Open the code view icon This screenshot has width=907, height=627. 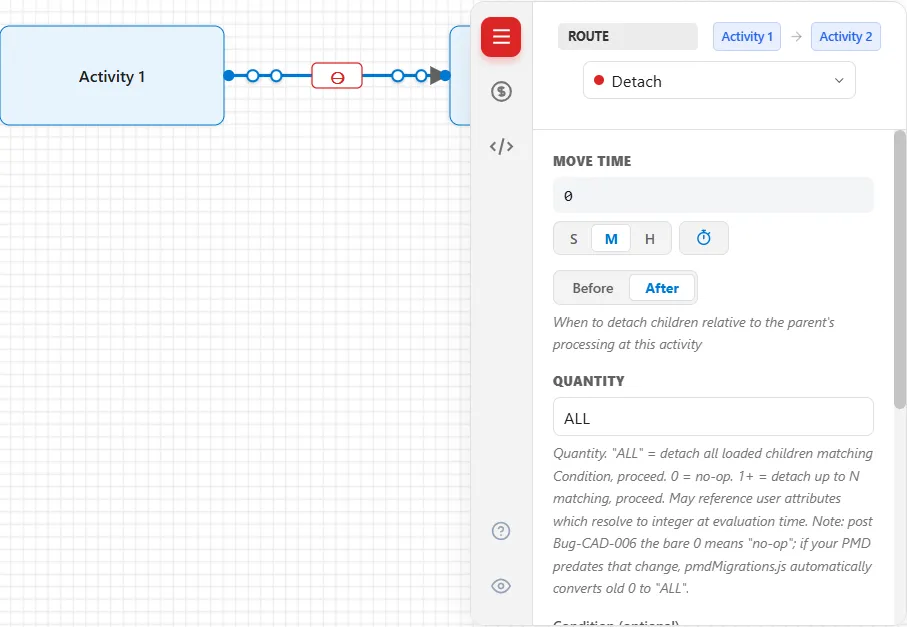click(x=502, y=146)
